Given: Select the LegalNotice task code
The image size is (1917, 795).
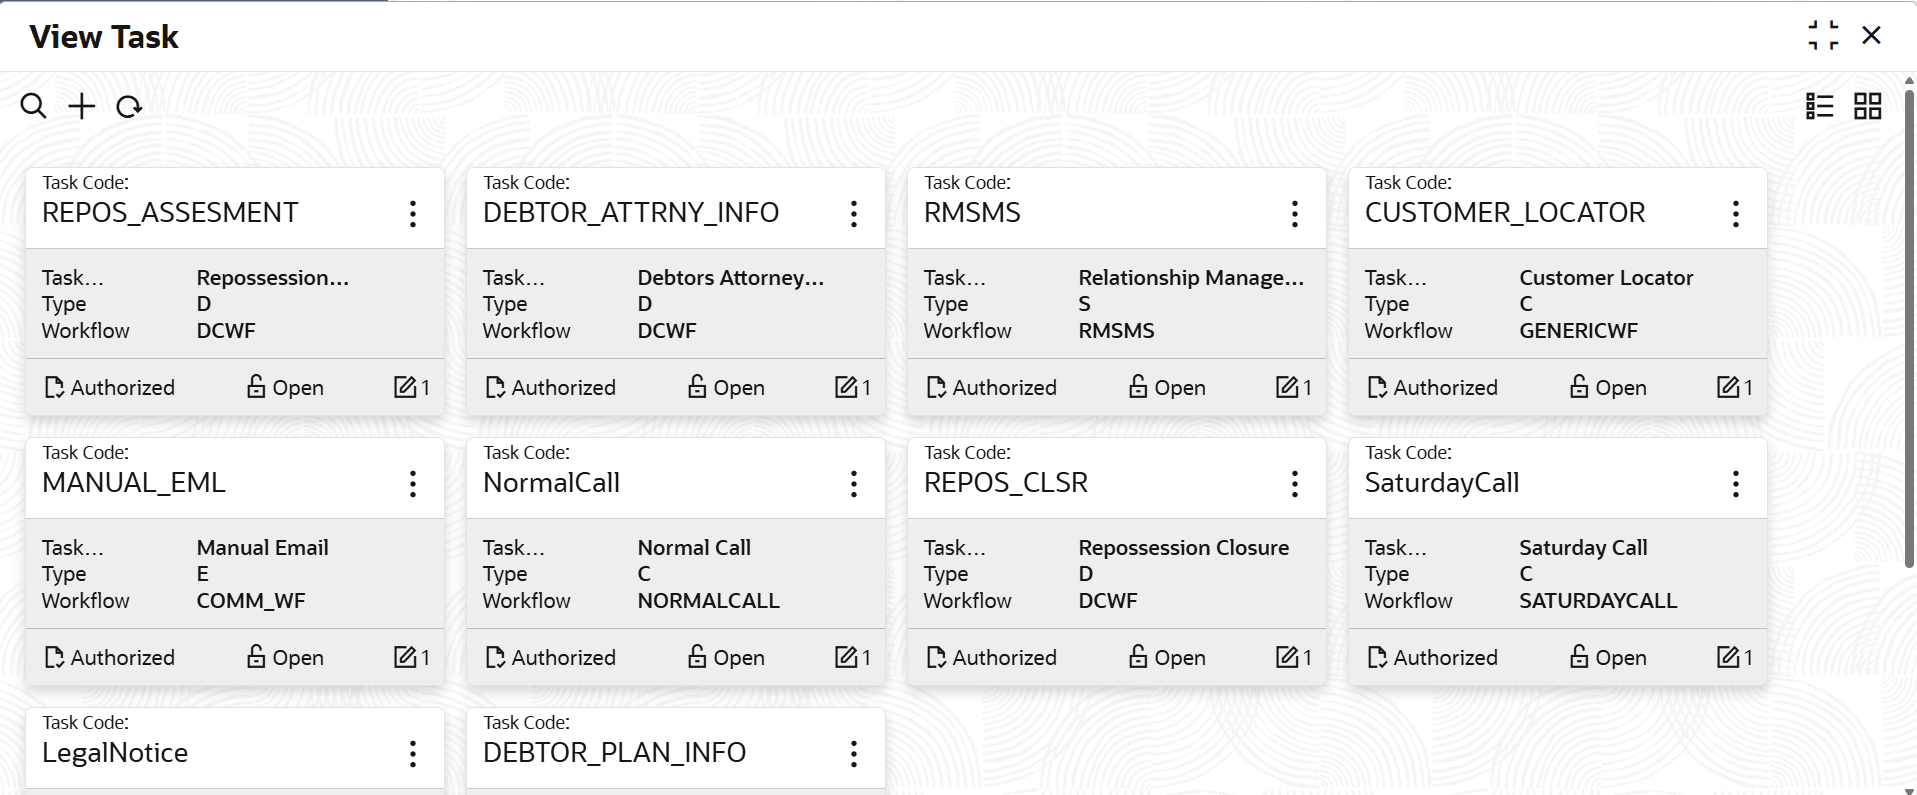Looking at the screenshot, I should point(115,753).
